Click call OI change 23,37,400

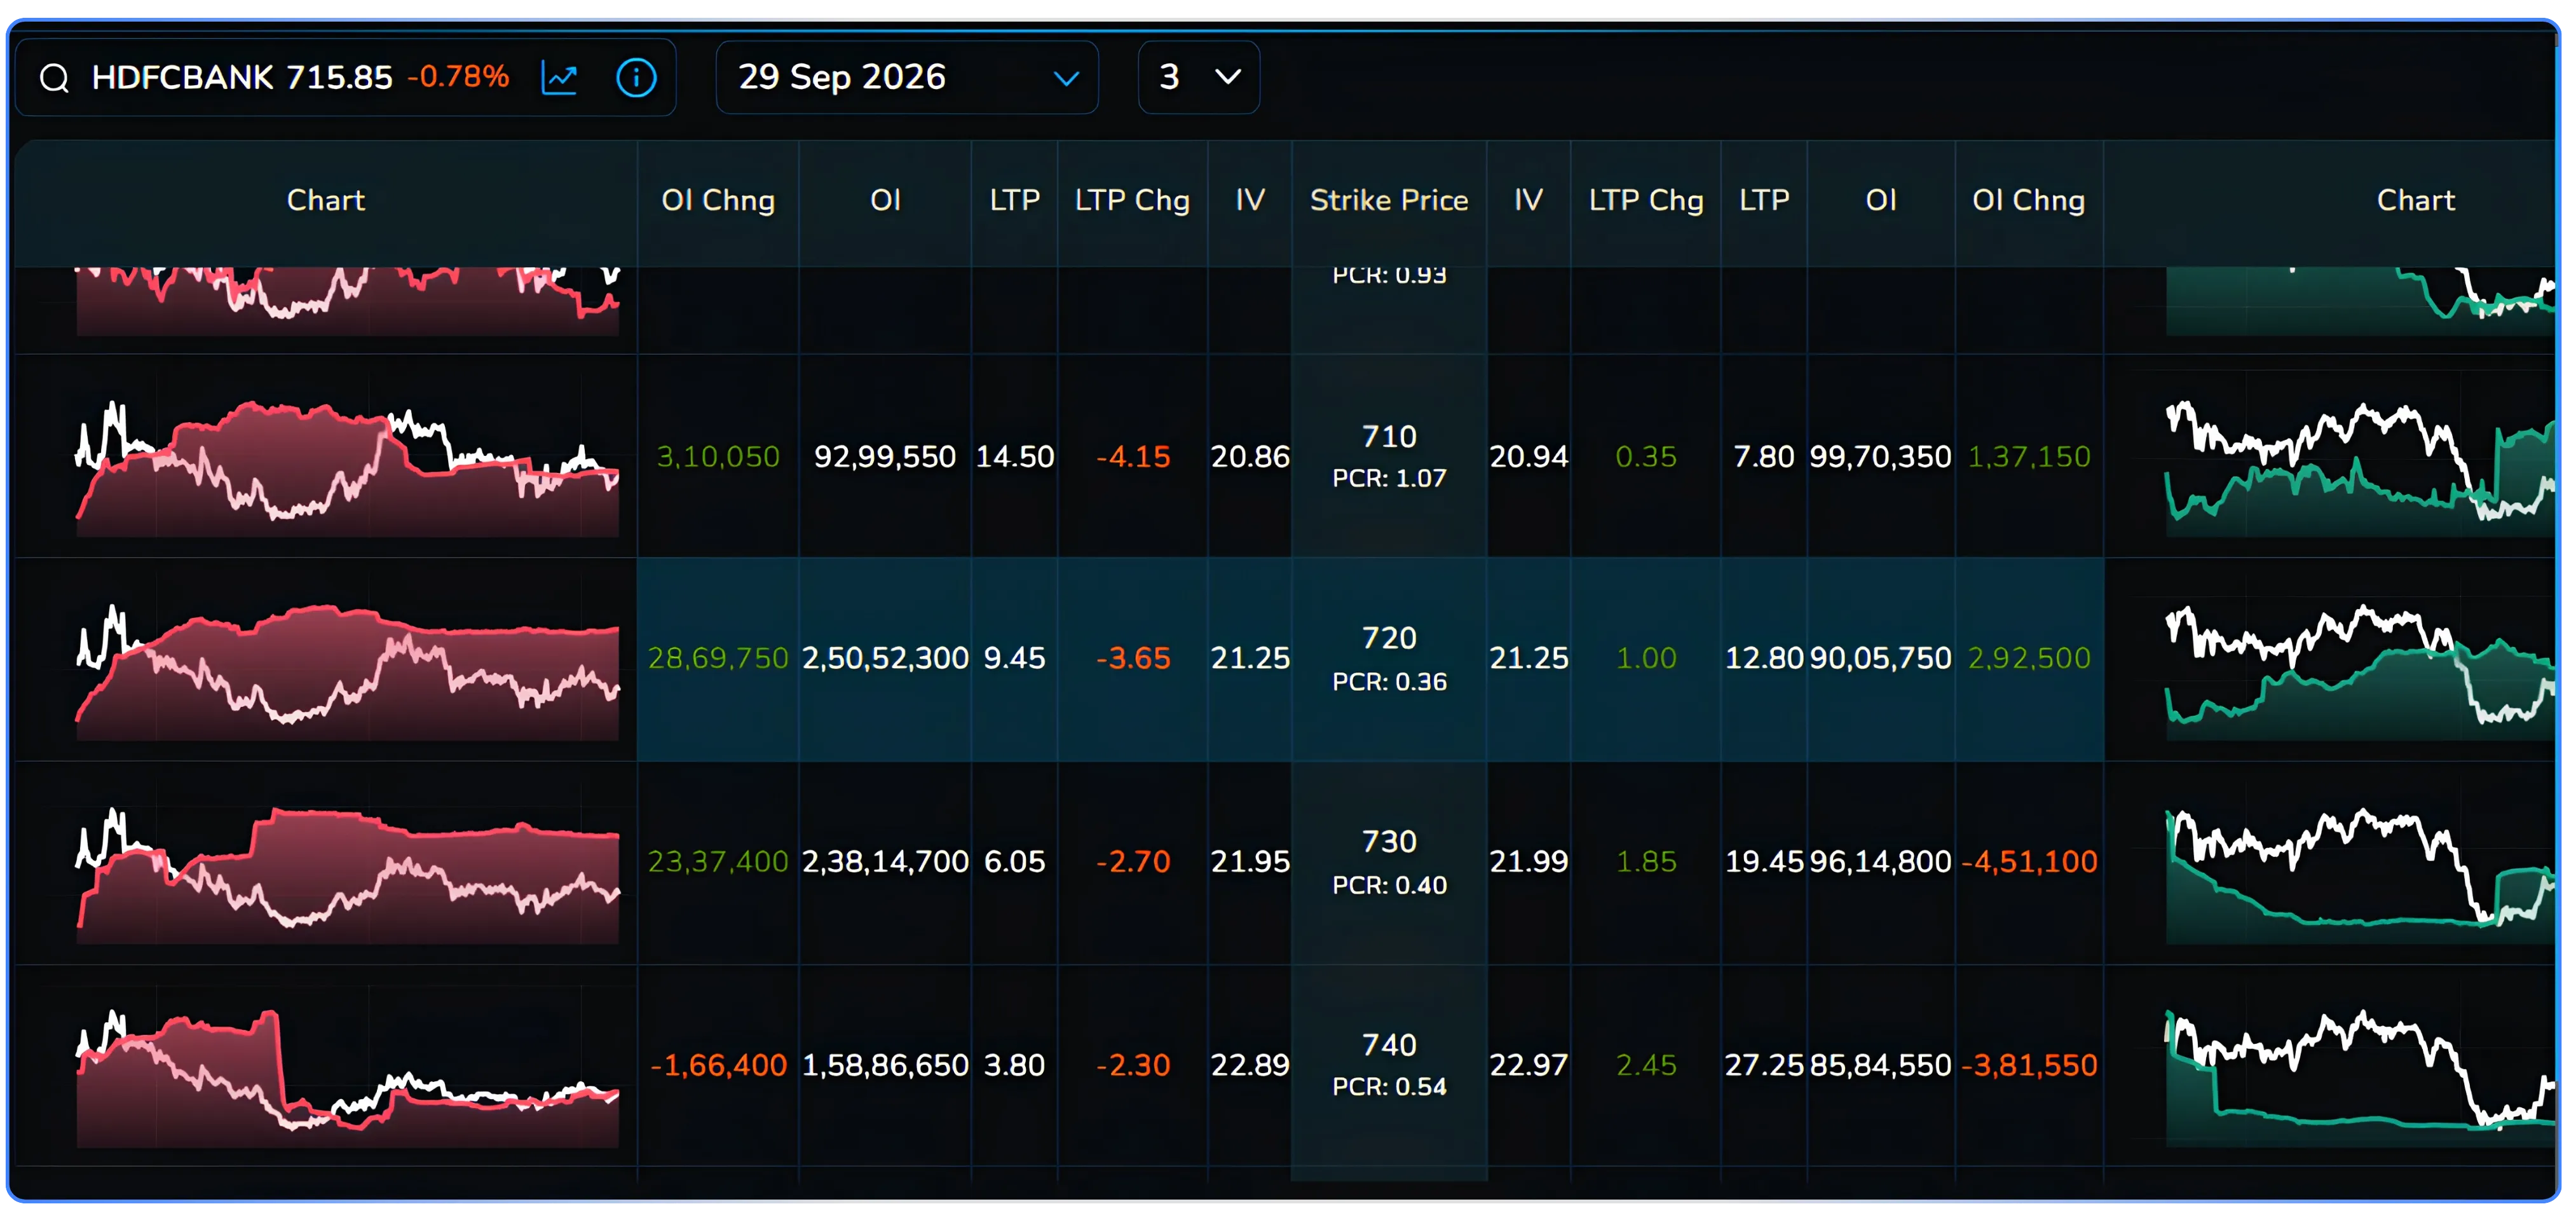718,862
